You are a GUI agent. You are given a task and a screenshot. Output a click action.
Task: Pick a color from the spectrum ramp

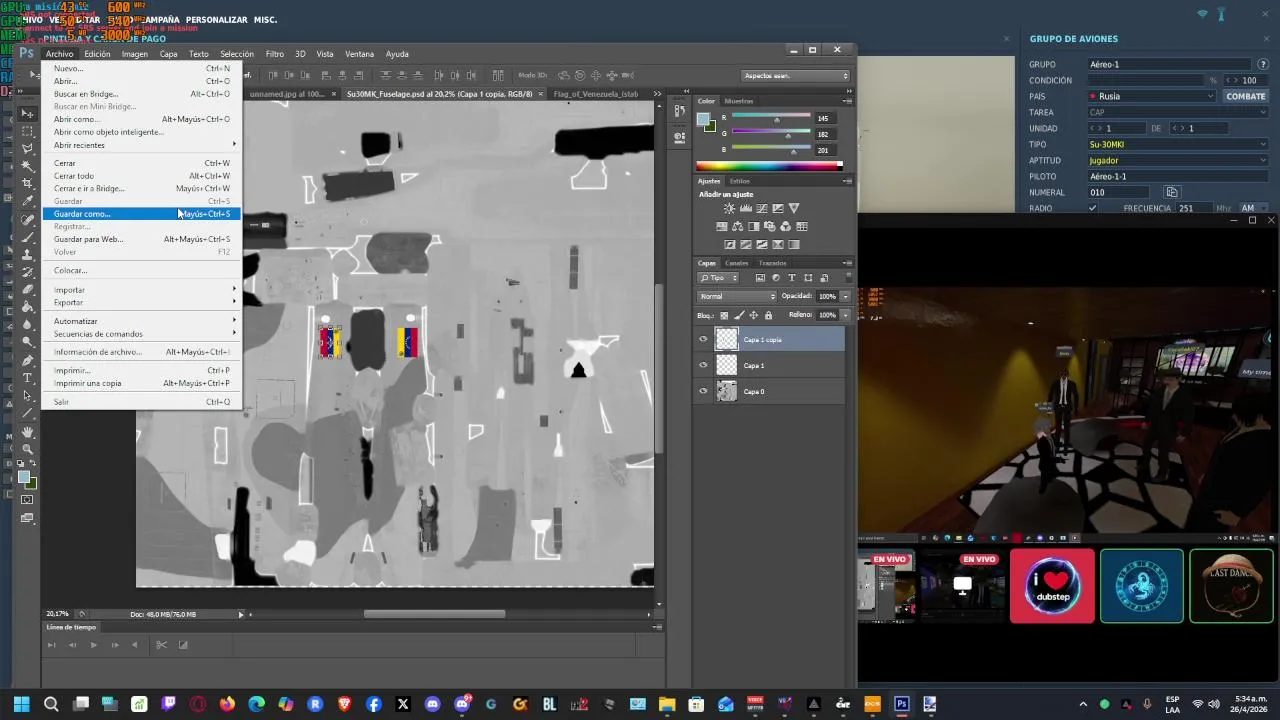pyautogui.click(x=769, y=165)
